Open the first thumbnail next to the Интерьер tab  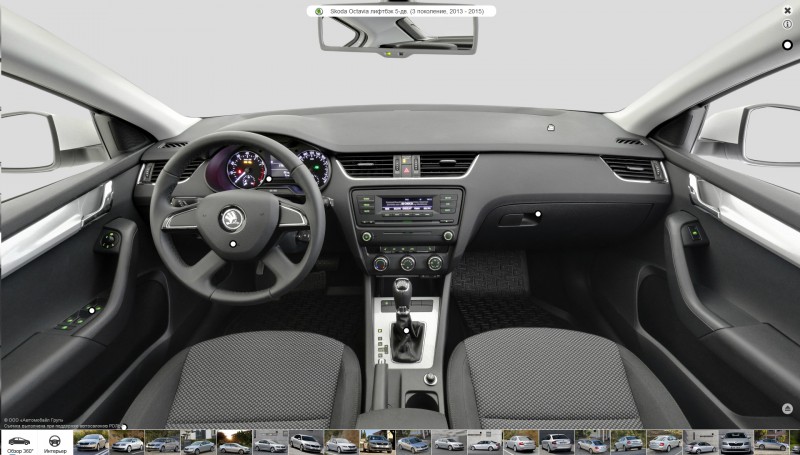tap(91, 442)
